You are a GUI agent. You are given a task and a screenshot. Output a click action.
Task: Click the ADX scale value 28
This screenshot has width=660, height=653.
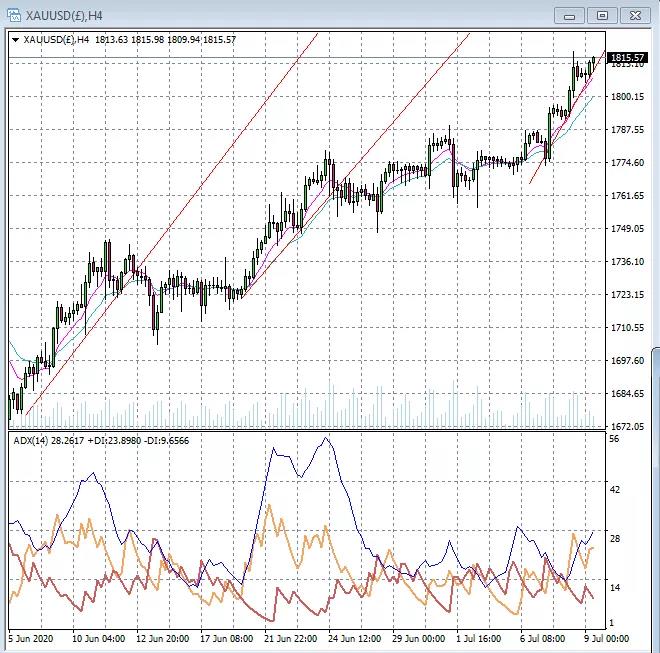point(615,539)
